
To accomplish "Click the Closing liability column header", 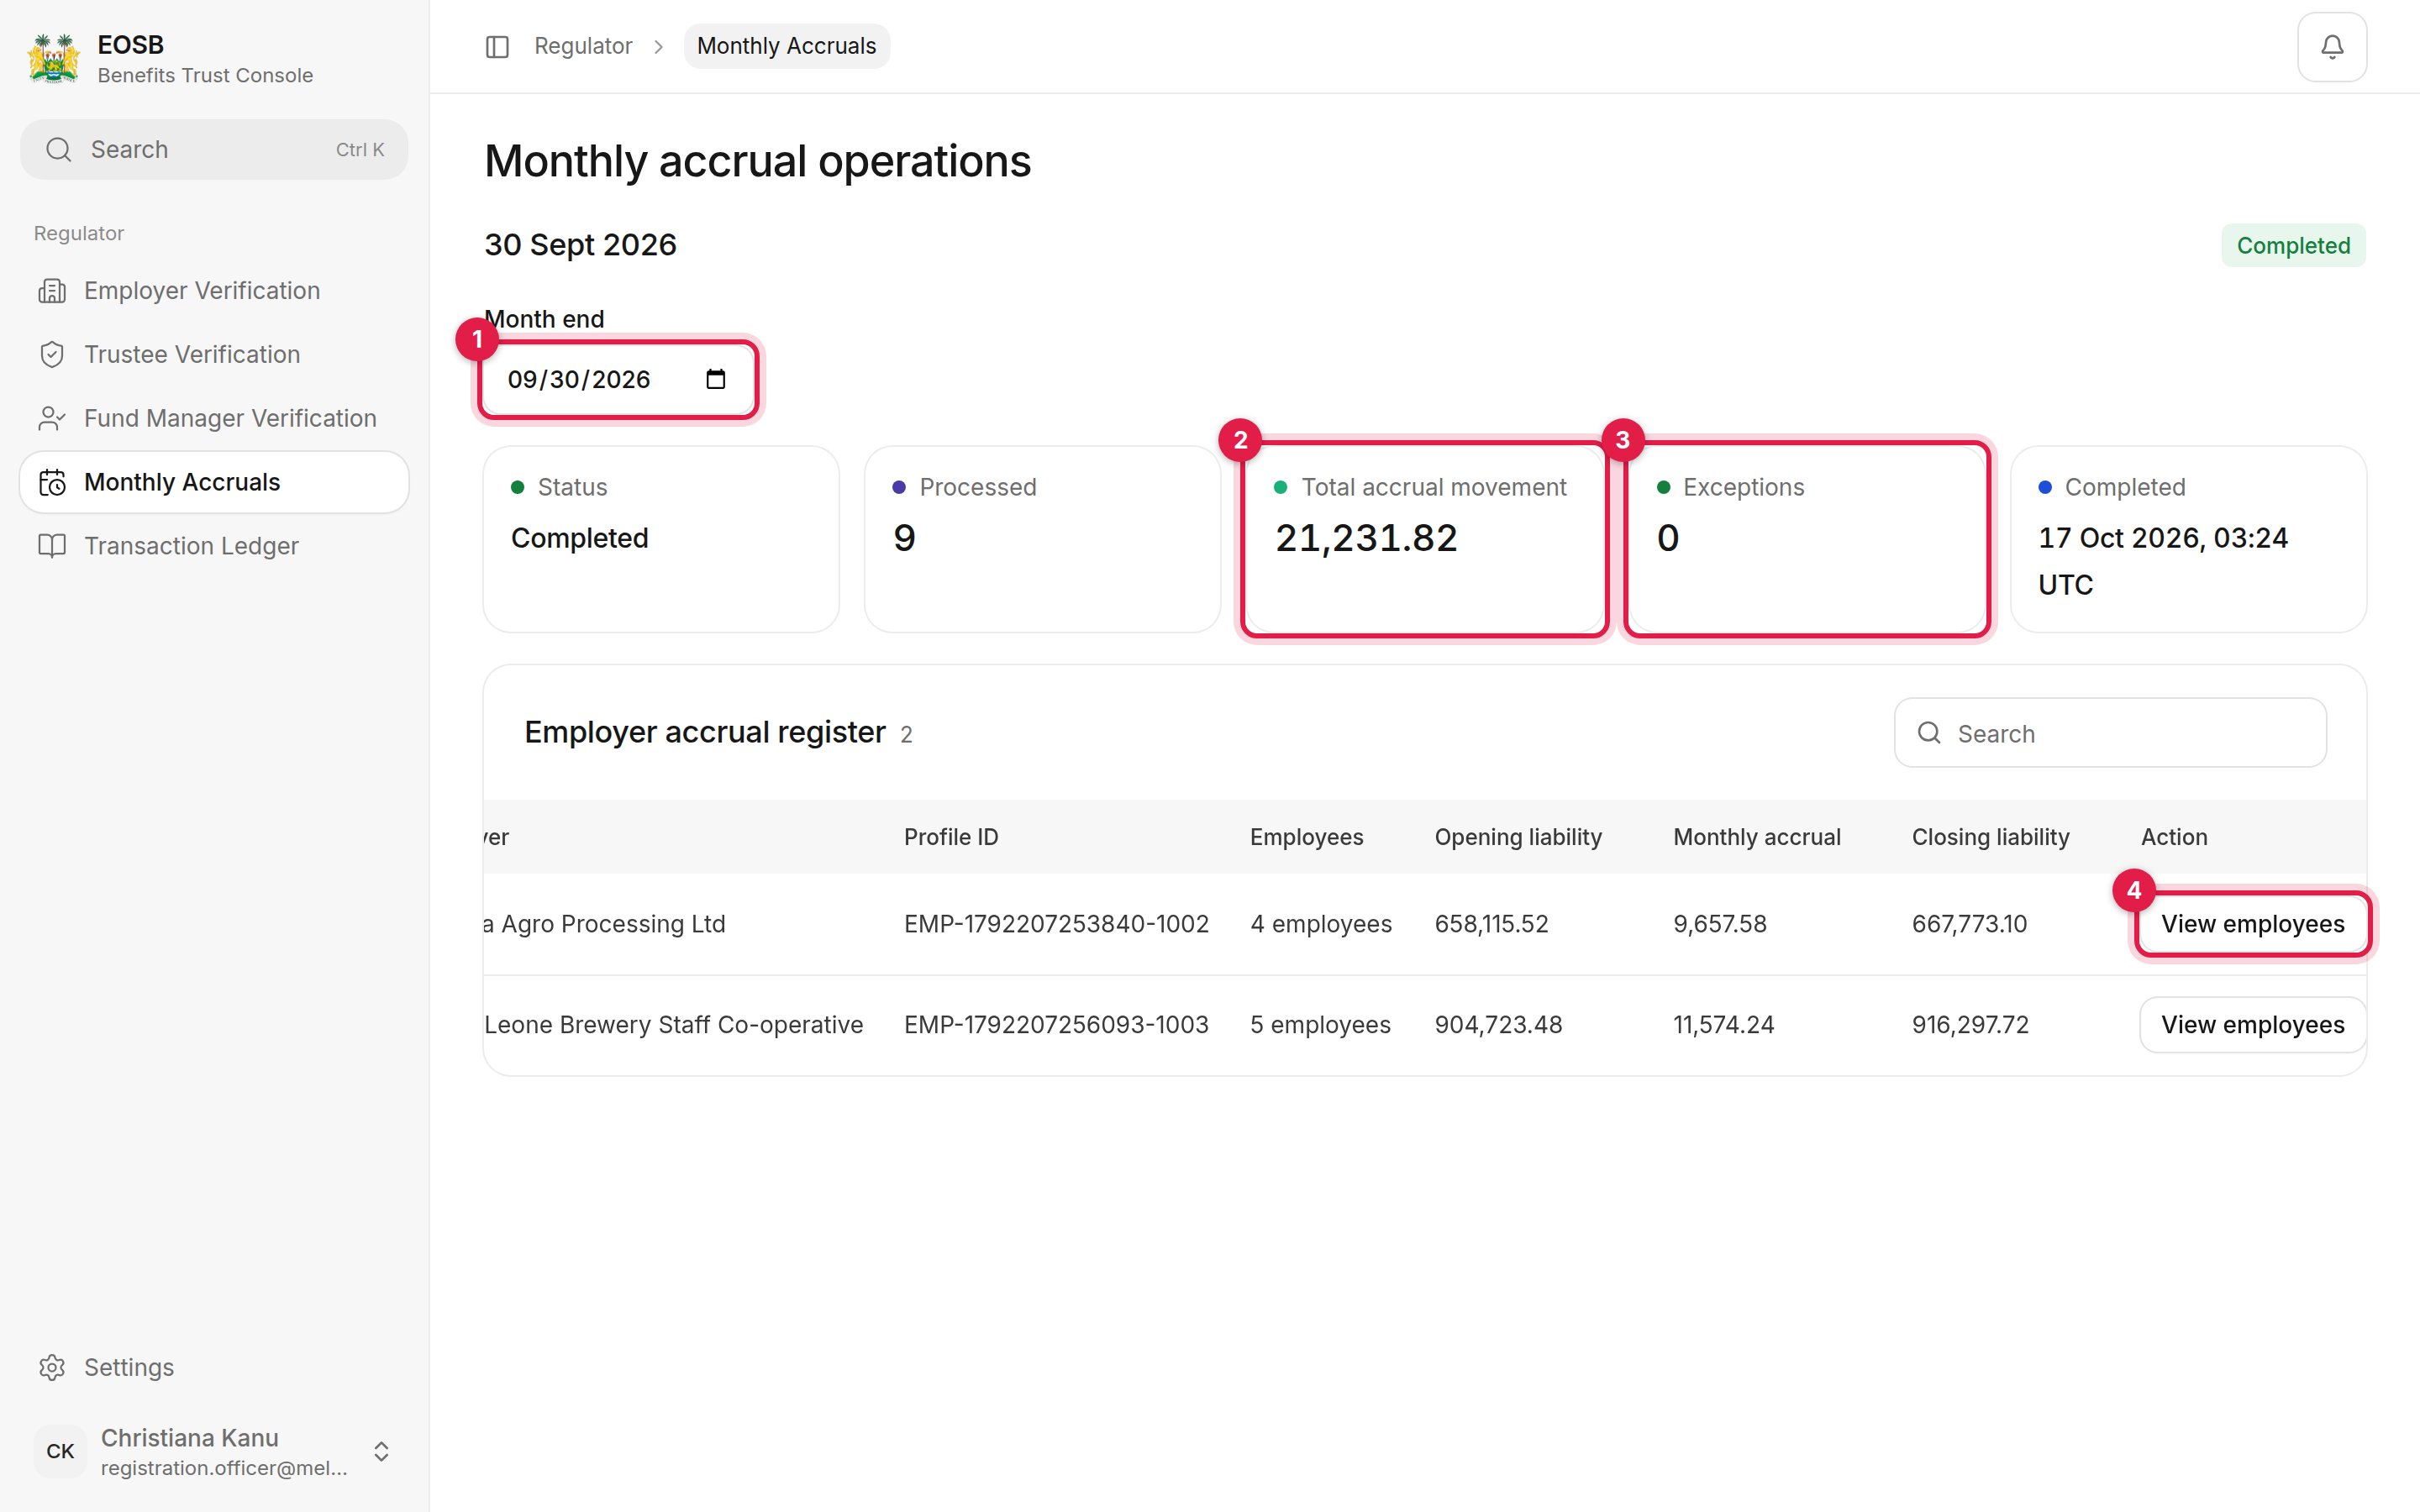I will pos(1990,837).
